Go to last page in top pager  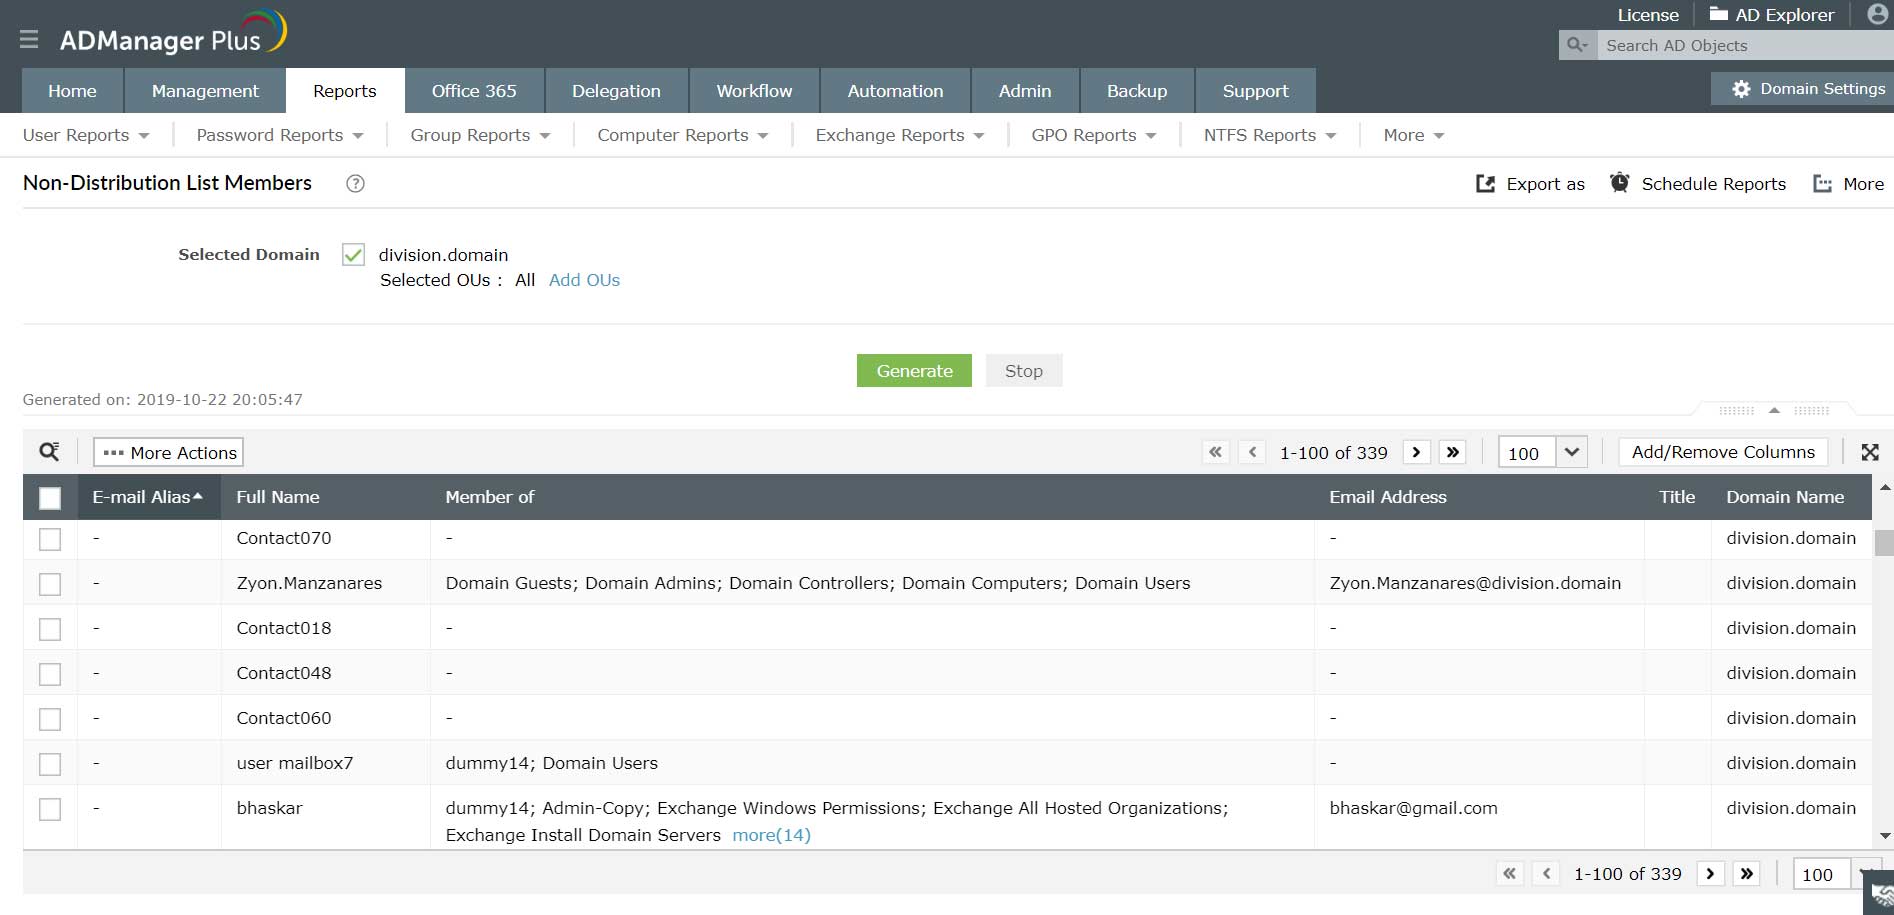(1453, 452)
